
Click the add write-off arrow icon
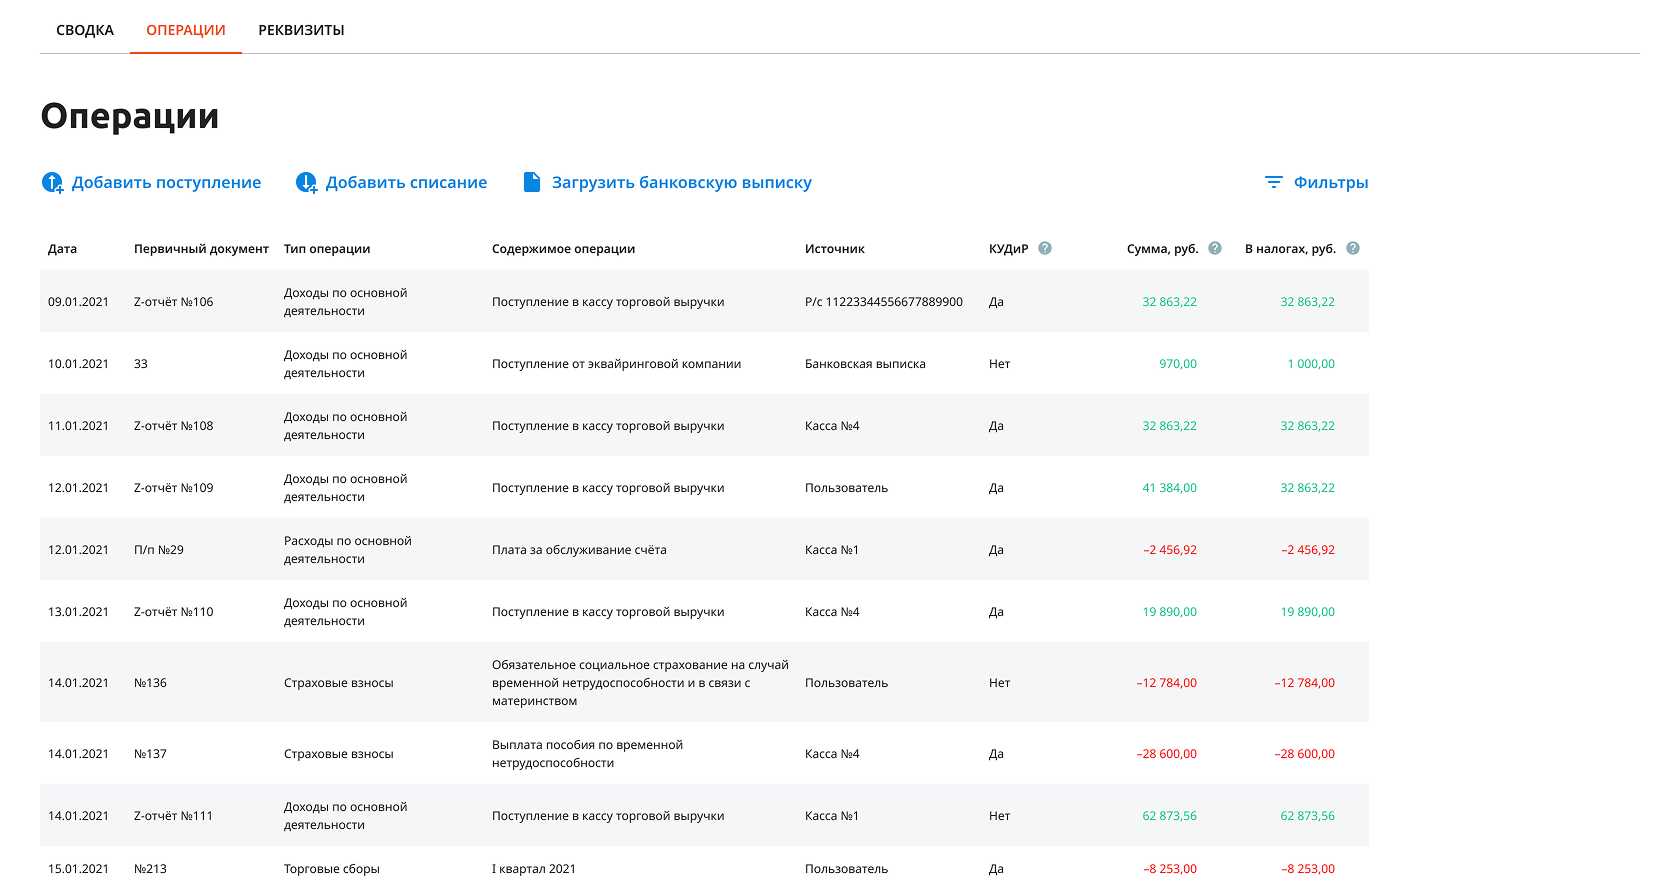tap(306, 182)
